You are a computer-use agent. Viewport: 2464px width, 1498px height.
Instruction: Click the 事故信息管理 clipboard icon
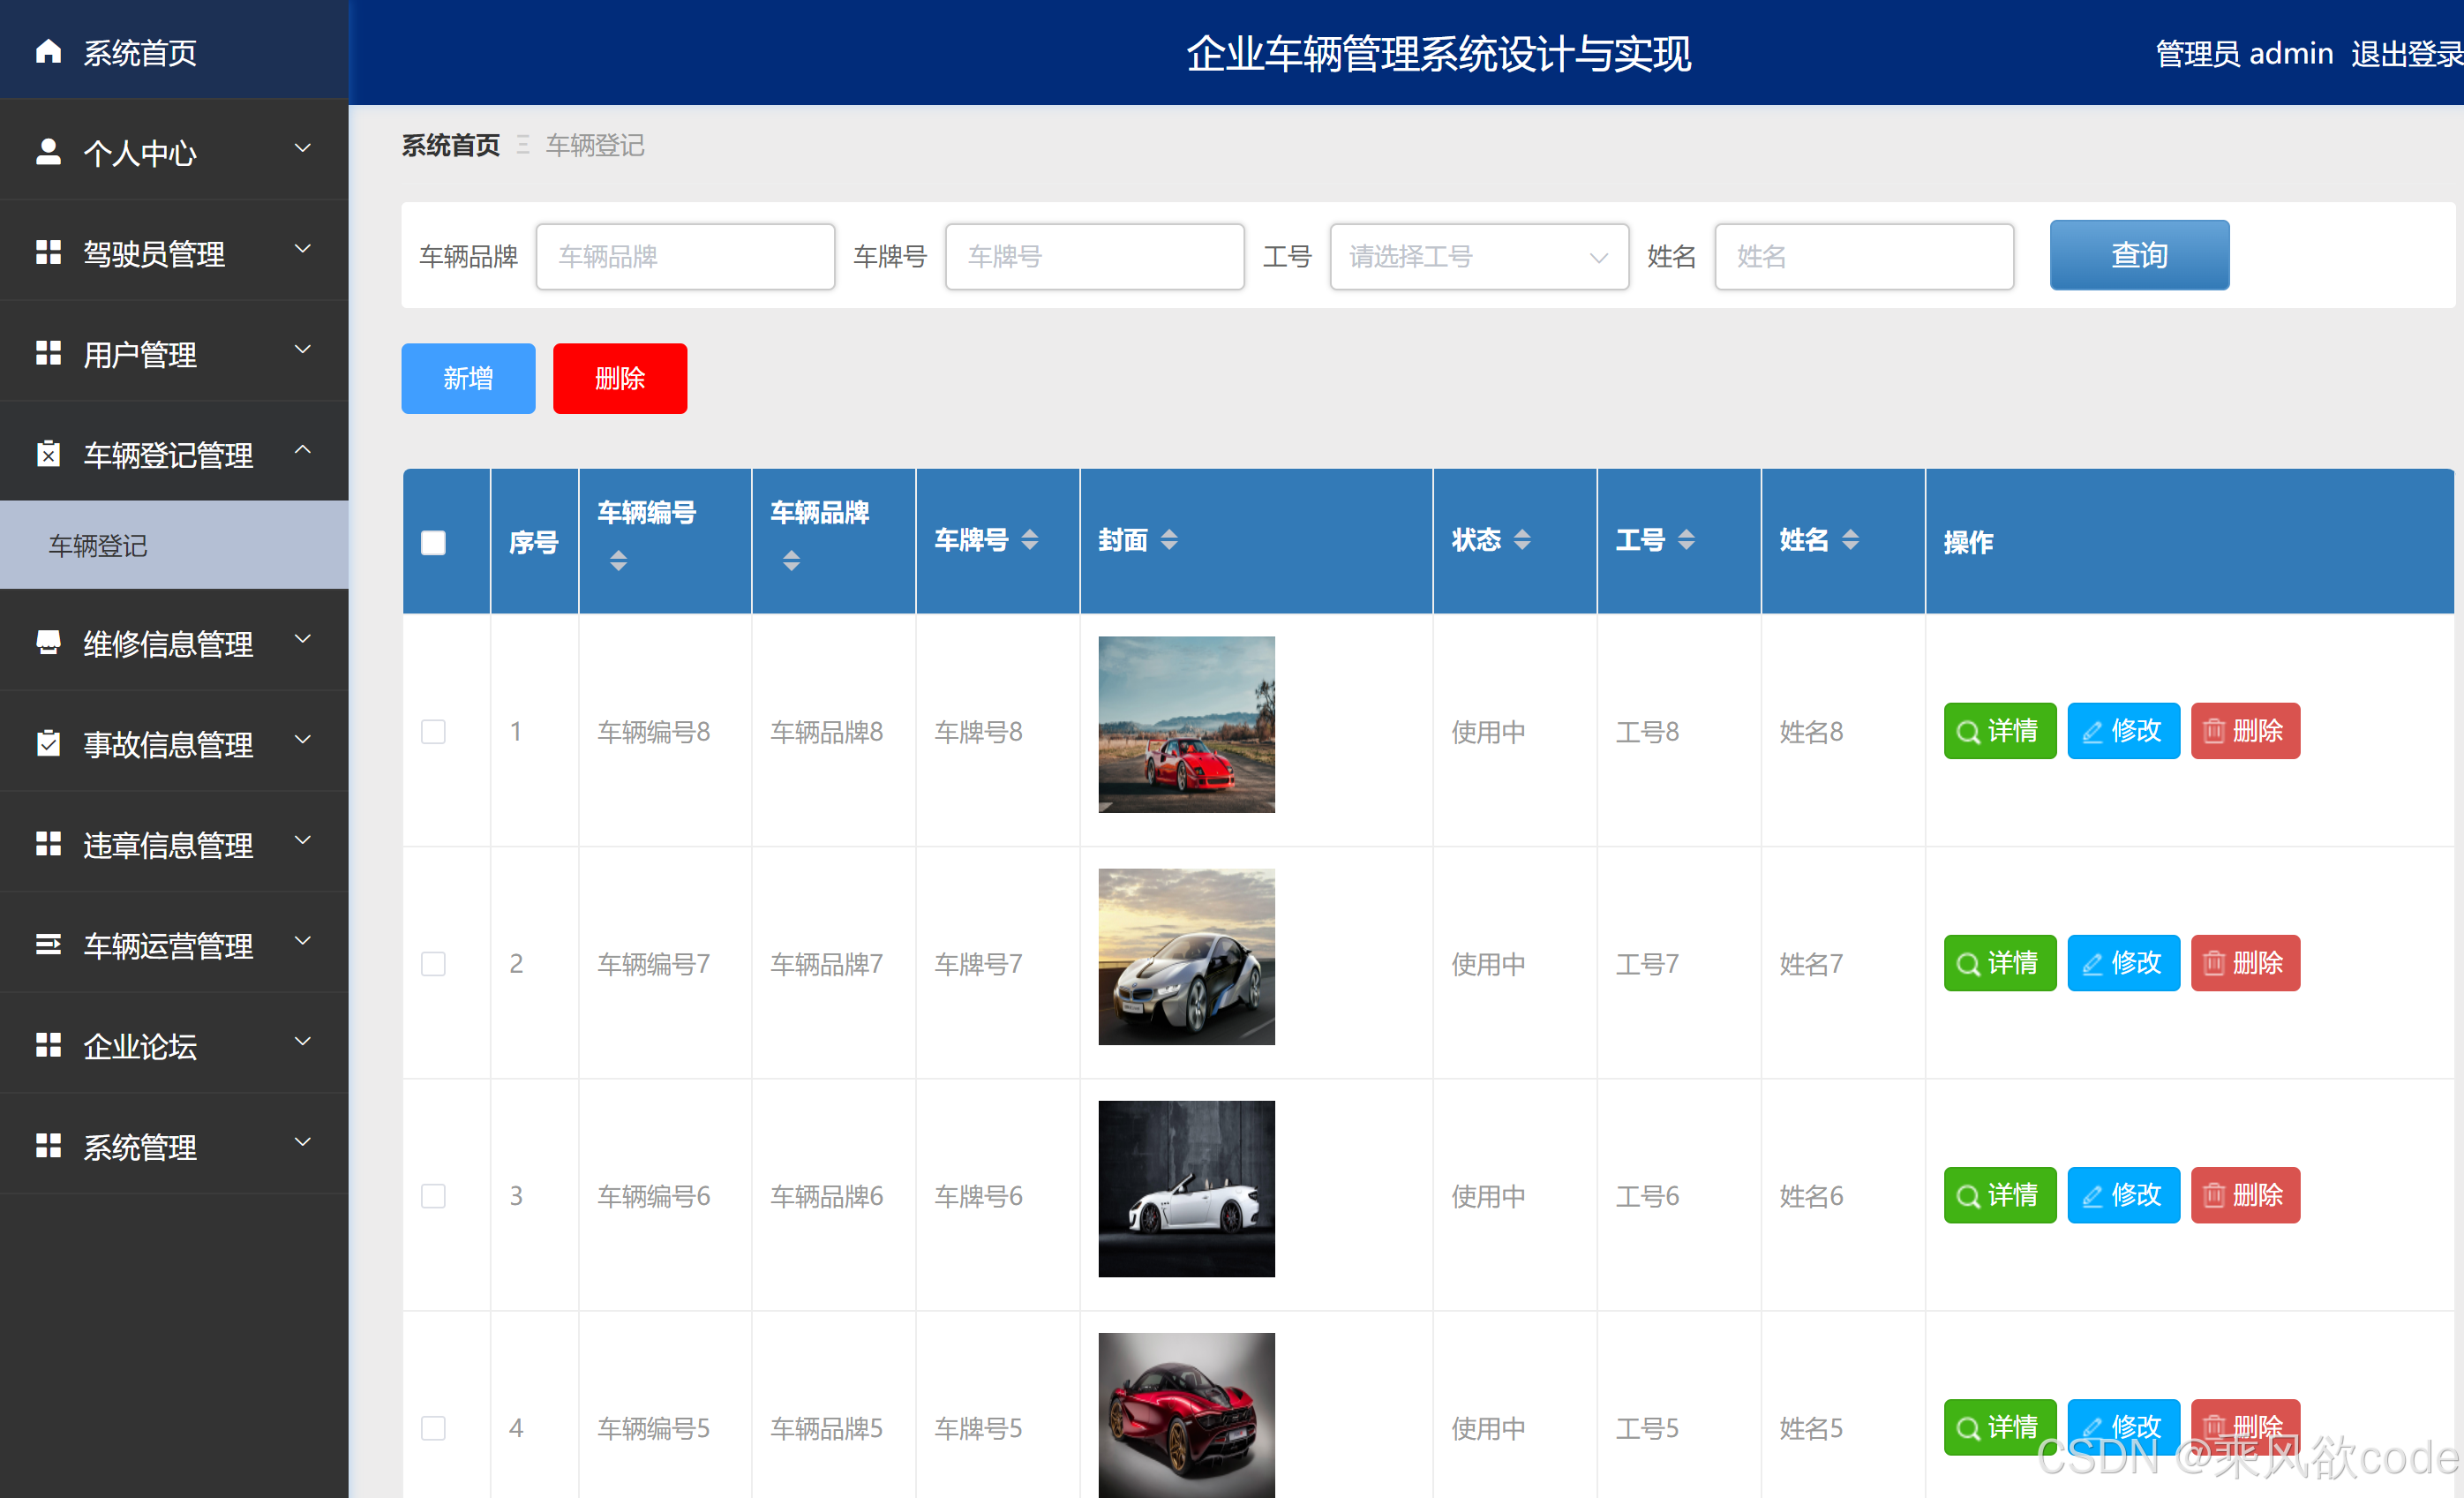[x=48, y=743]
